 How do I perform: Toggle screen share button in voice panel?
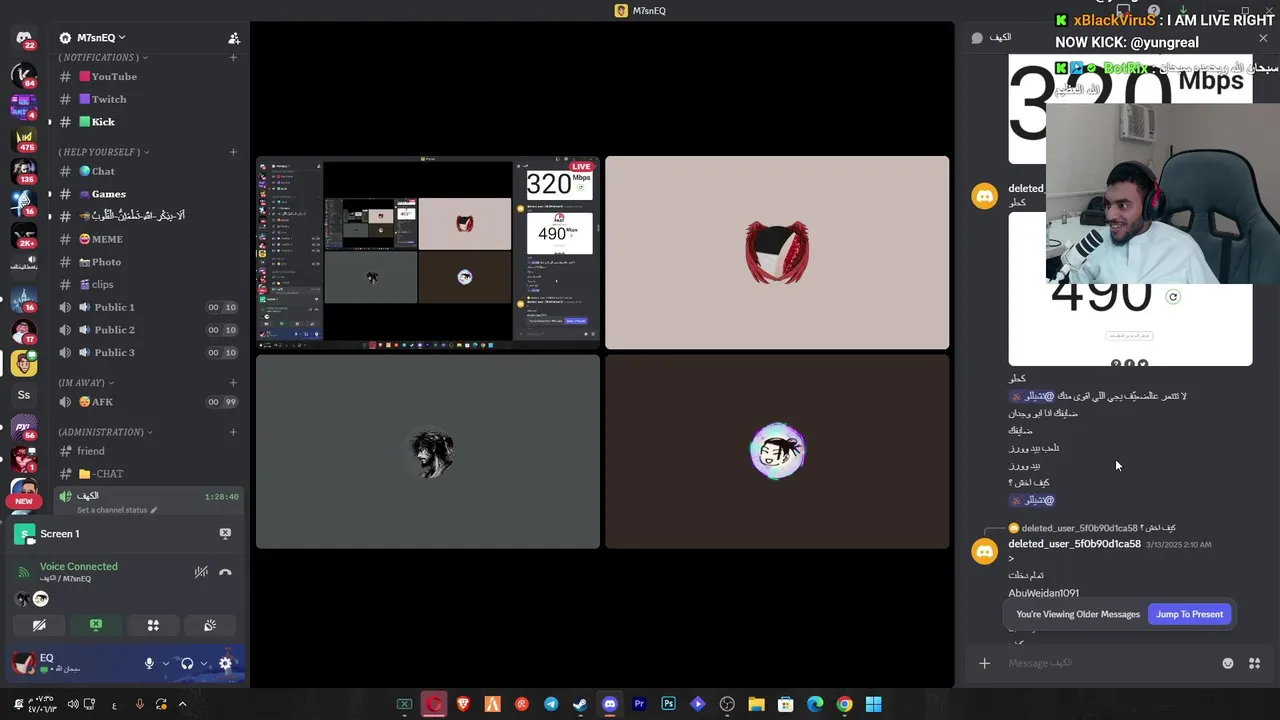pos(96,625)
